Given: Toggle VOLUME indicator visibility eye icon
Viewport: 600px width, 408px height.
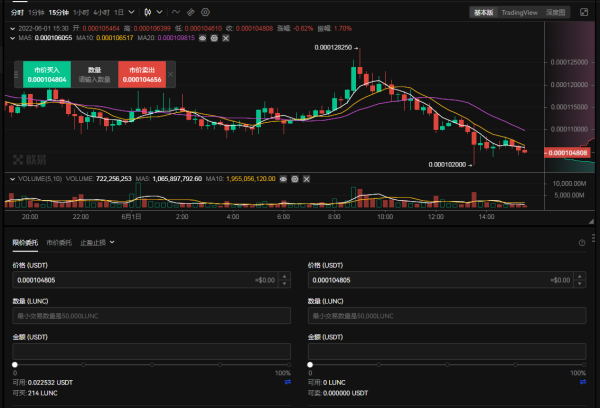Looking at the screenshot, I should (283, 180).
